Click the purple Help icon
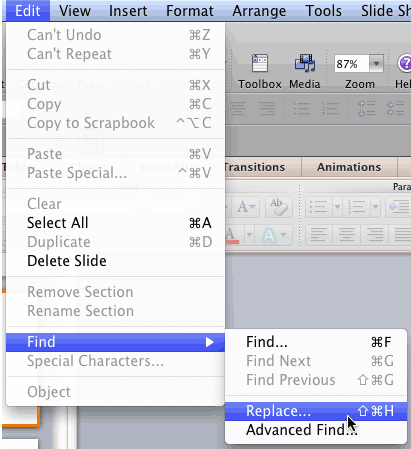The image size is (411, 449). tap(404, 63)
